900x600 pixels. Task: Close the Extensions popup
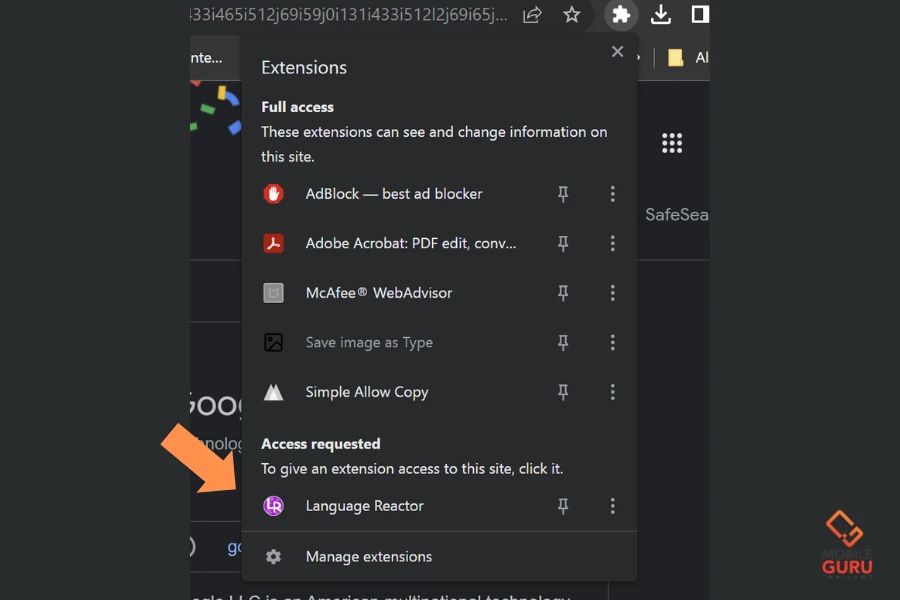(617, 52)
